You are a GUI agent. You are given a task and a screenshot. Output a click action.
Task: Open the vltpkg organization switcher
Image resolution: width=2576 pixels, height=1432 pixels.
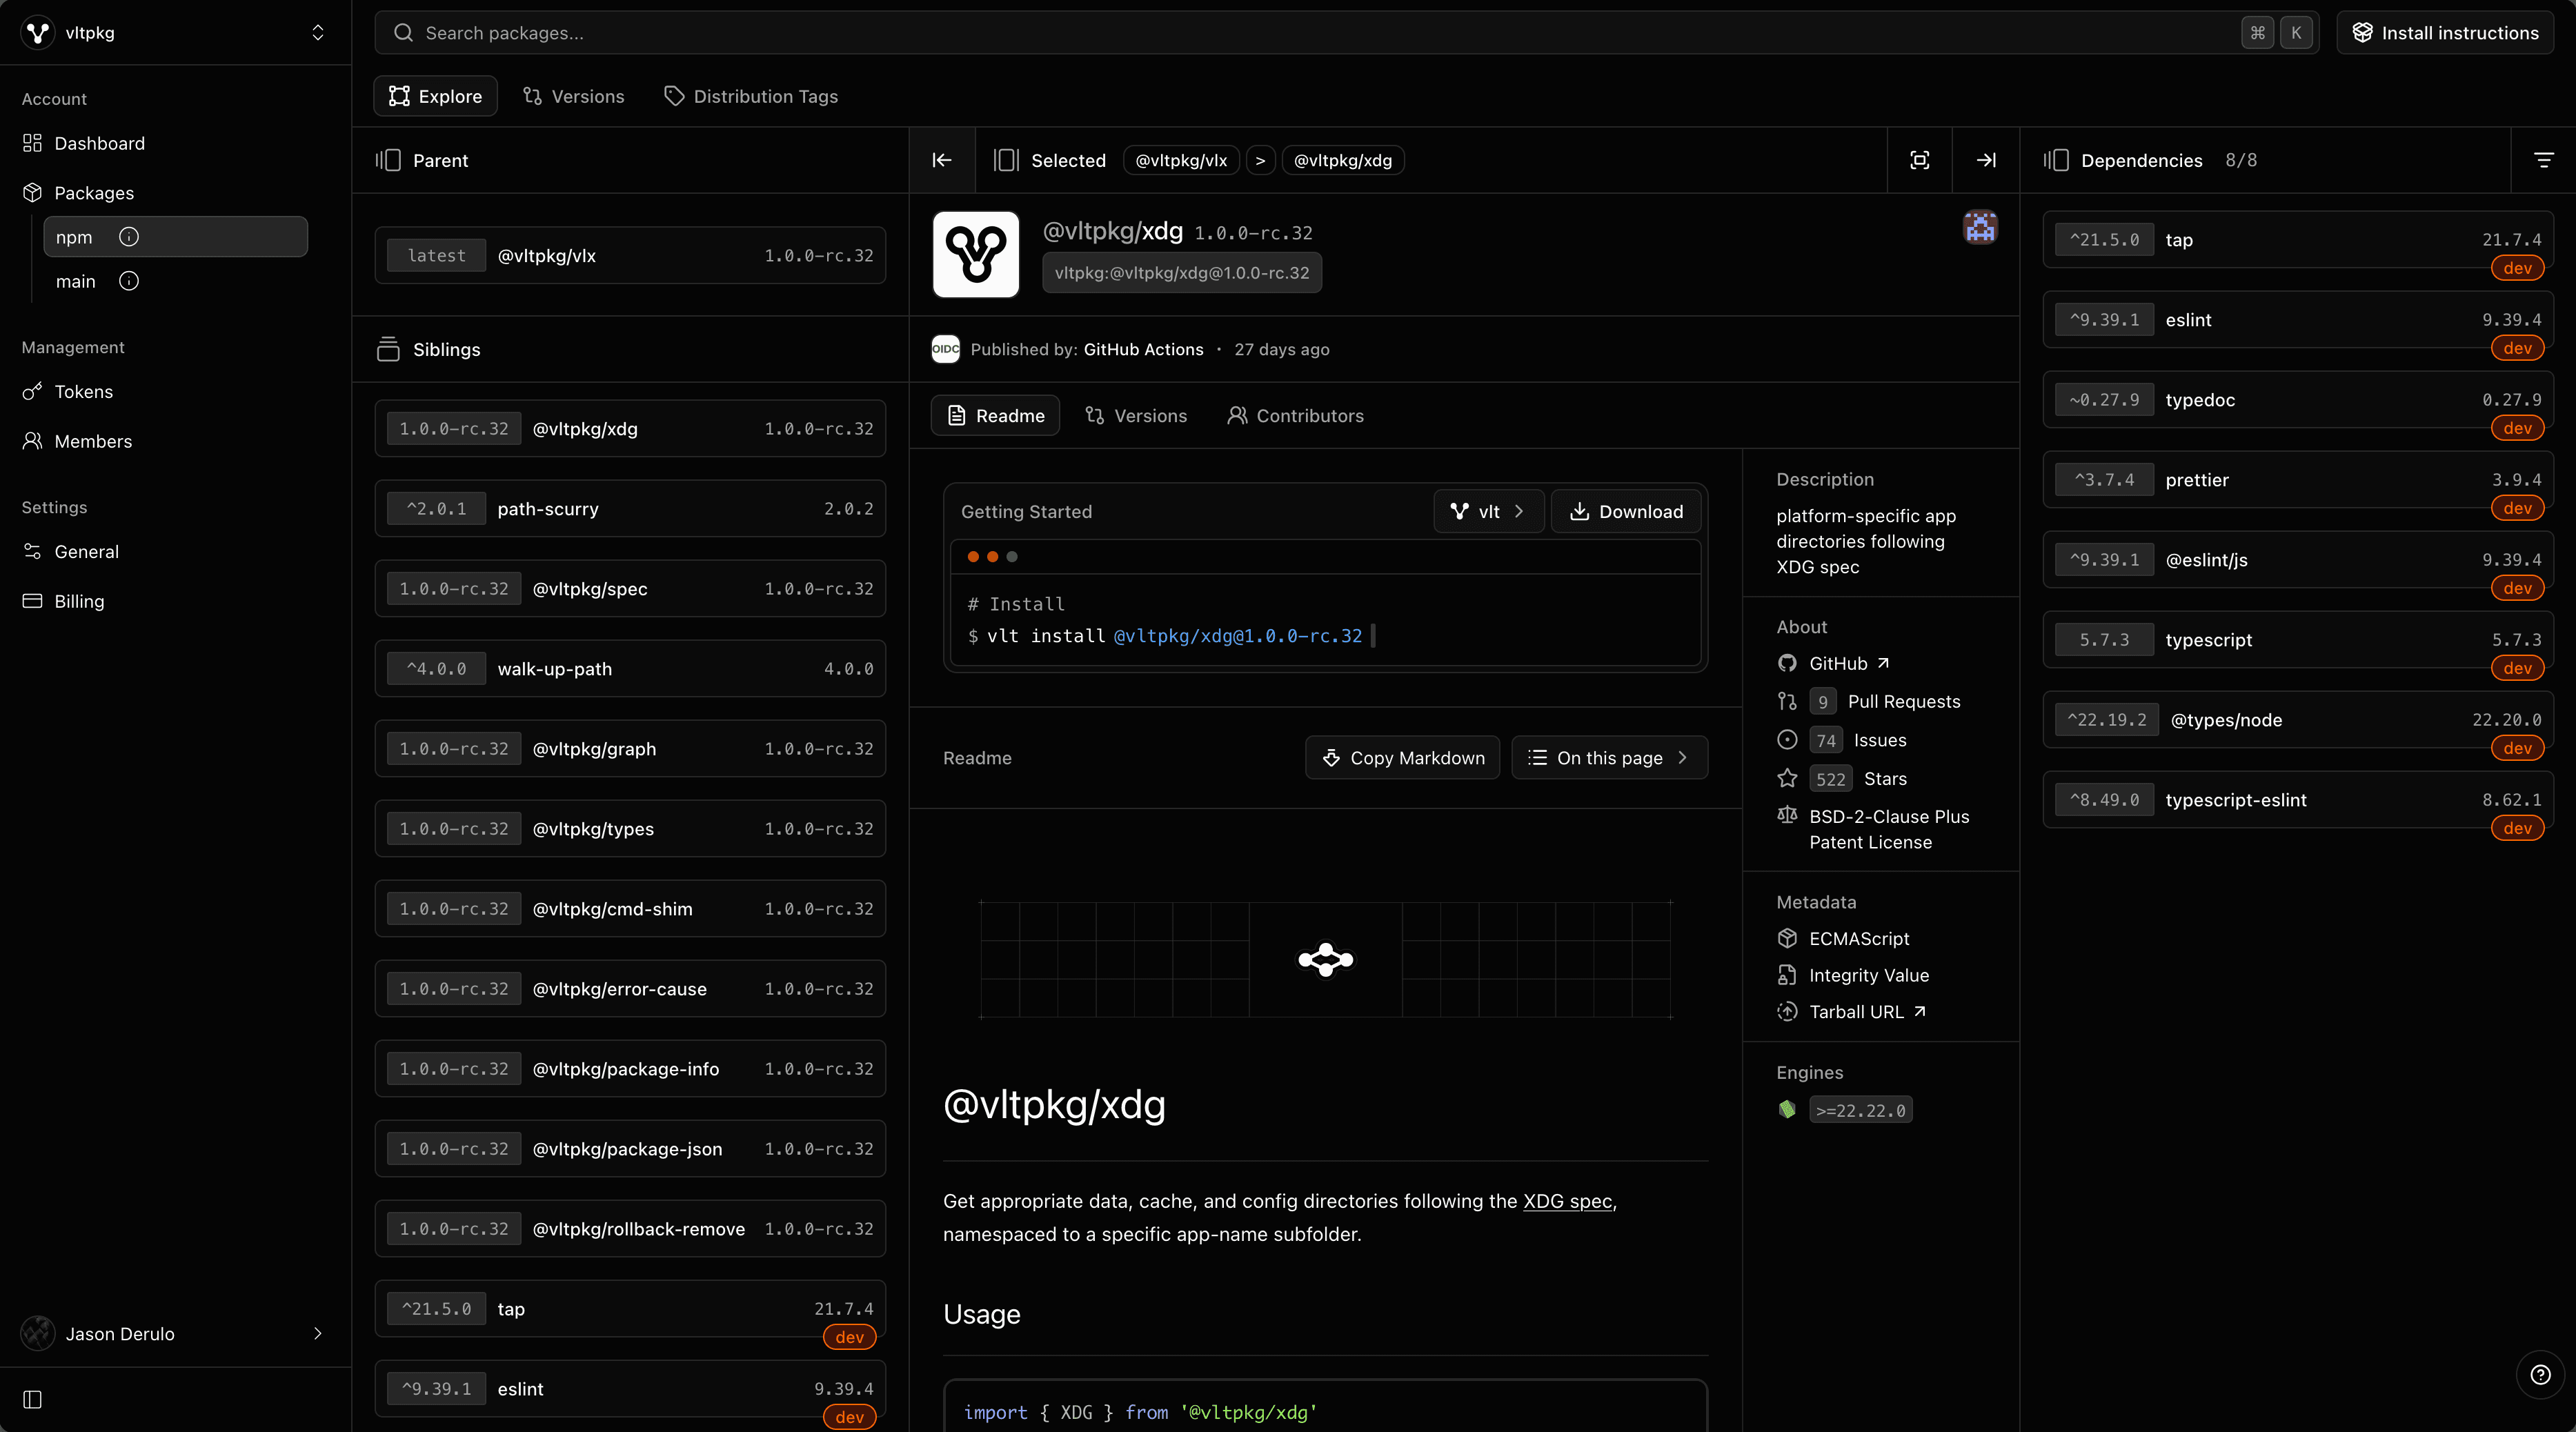click(x=175, y=33)
